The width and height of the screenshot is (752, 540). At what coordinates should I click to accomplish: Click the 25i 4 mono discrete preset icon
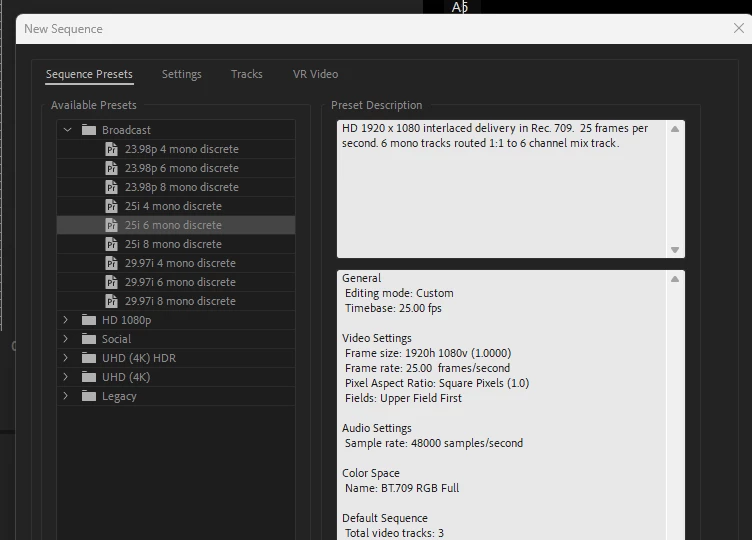point(111,206)
